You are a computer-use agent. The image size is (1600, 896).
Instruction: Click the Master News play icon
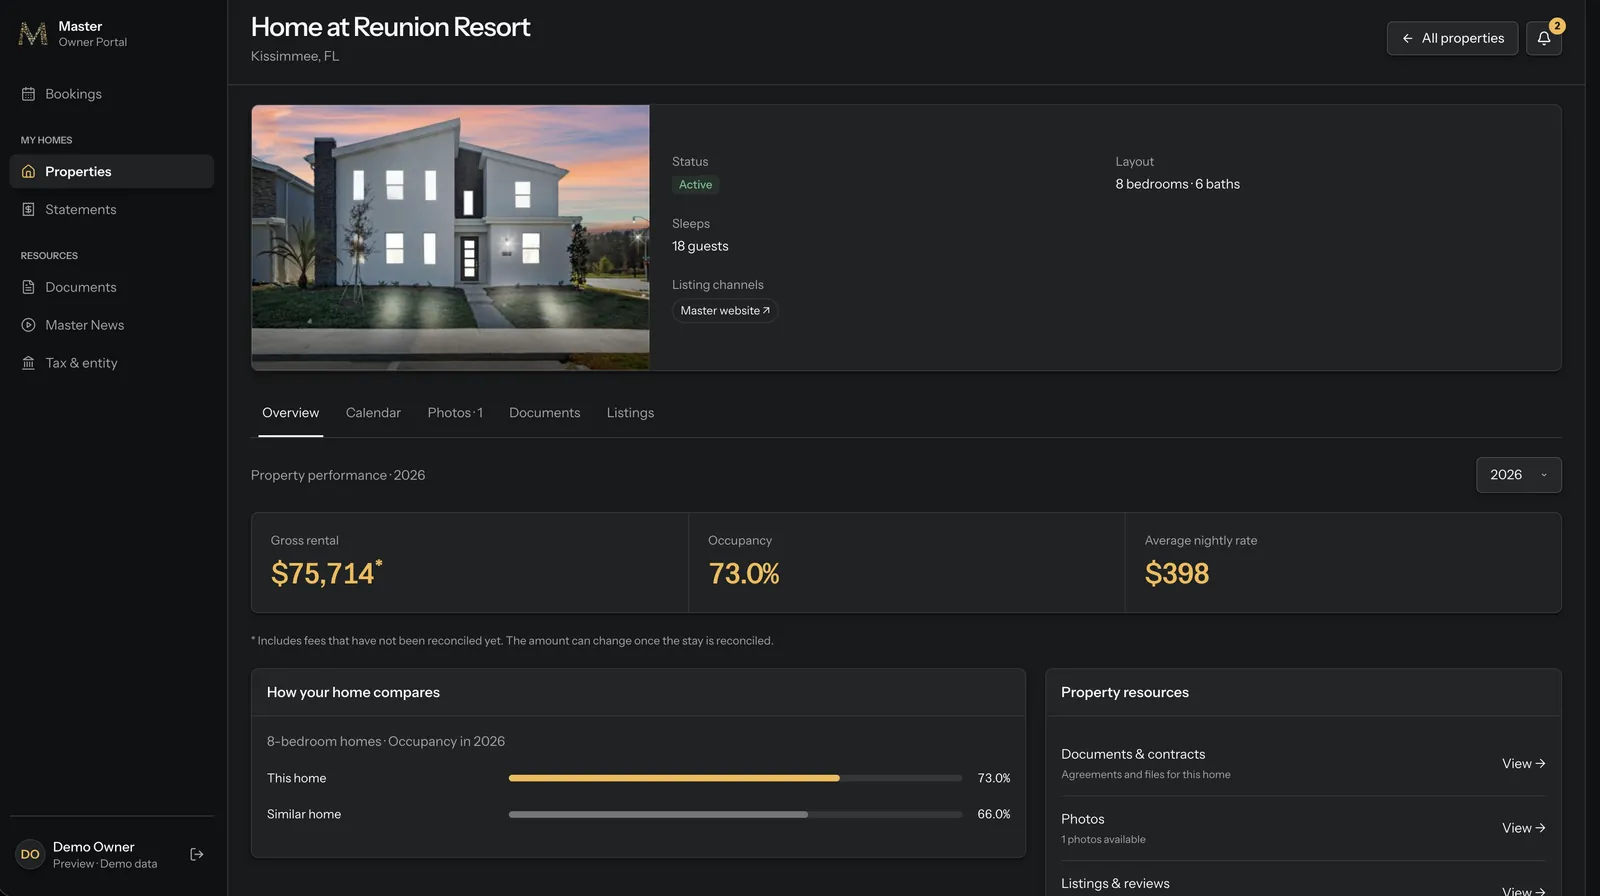point(28,326)
